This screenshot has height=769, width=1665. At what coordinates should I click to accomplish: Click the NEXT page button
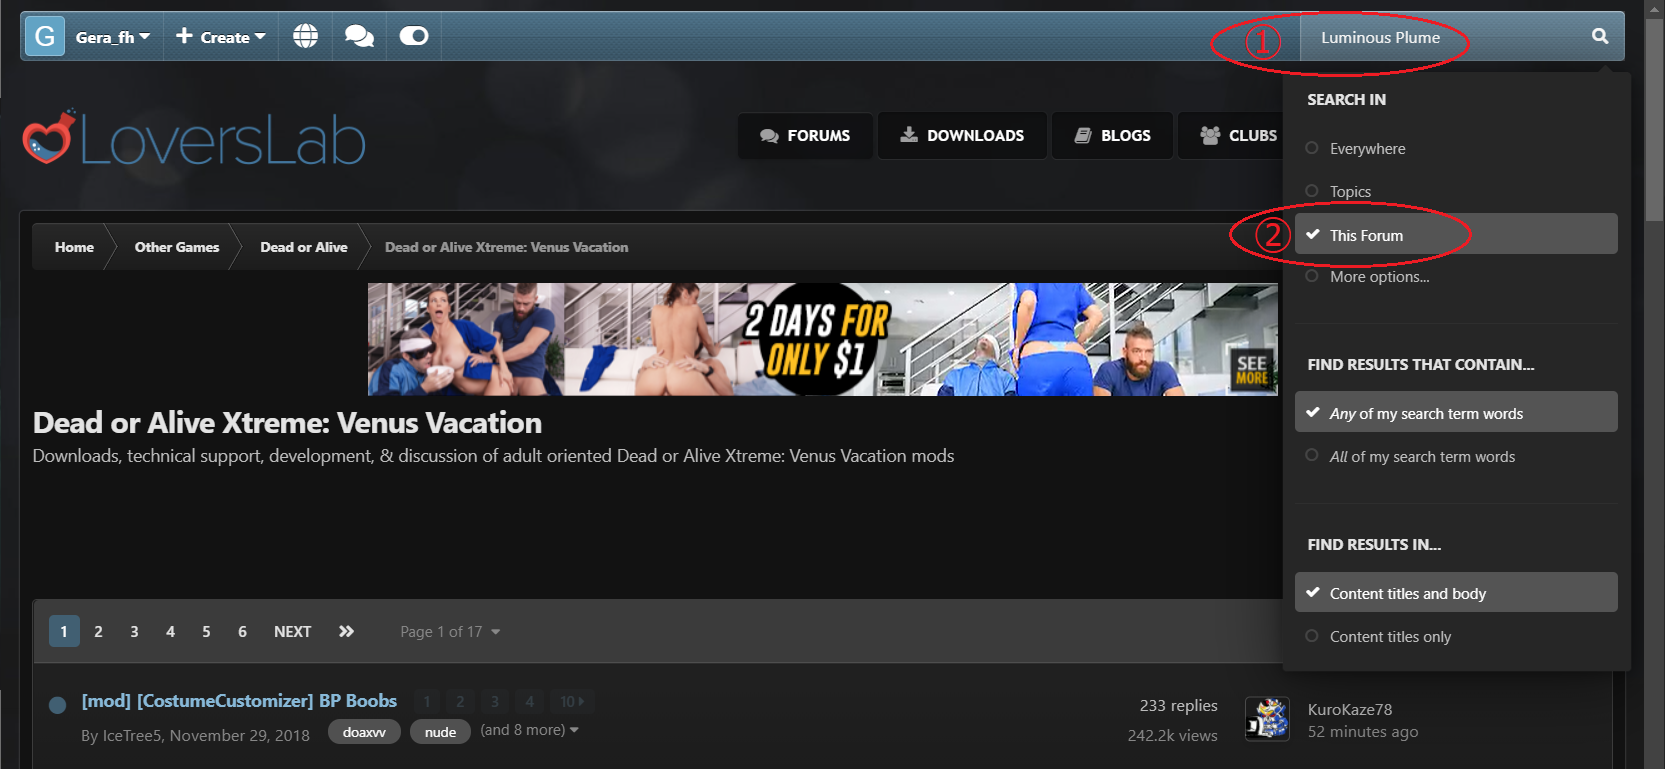(292, 631)
